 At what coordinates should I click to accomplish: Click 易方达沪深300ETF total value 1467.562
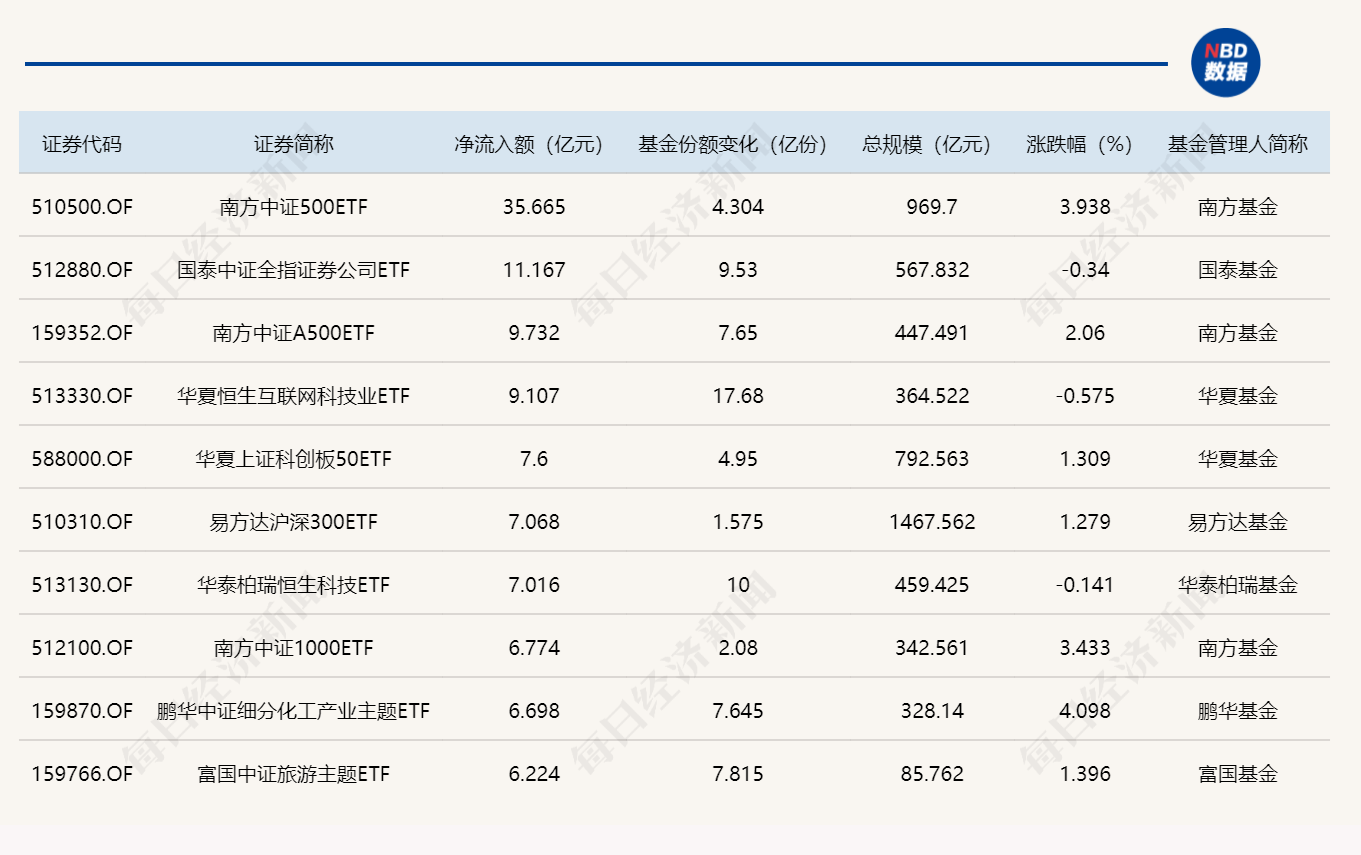point(931,522)
